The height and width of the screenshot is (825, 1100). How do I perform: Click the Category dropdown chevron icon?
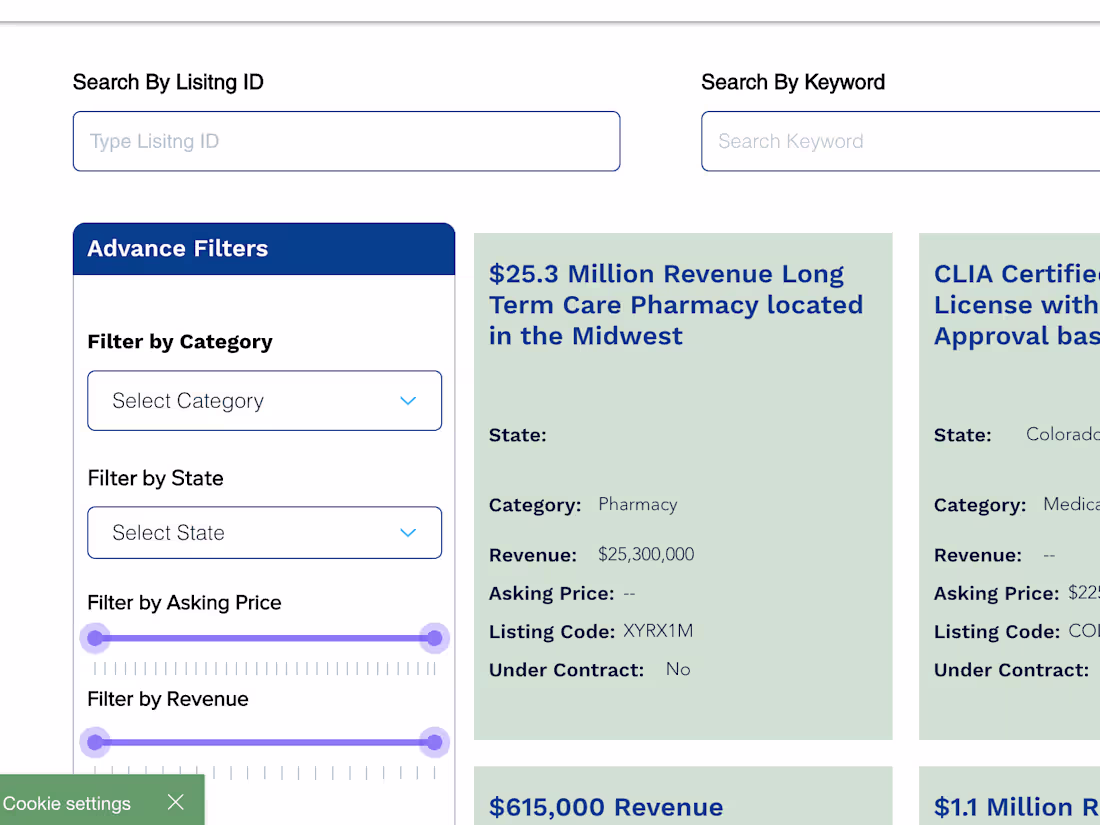click(408, 400)
